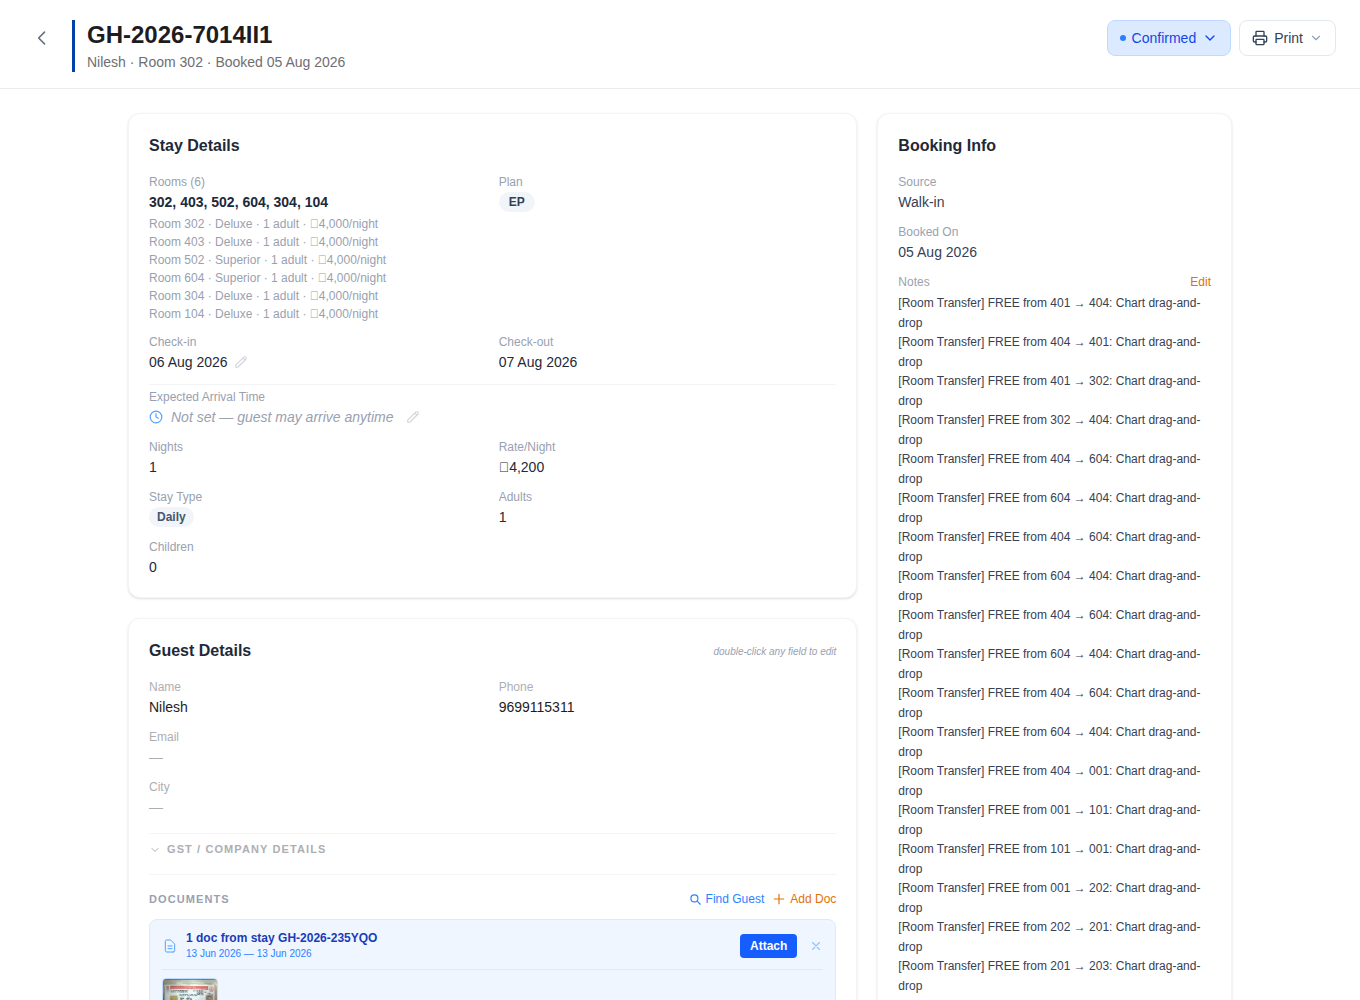Screen dimensions: 1360x1000
Task: Click Booked On date 05 Aug 2026
Action: pos(938,252)
